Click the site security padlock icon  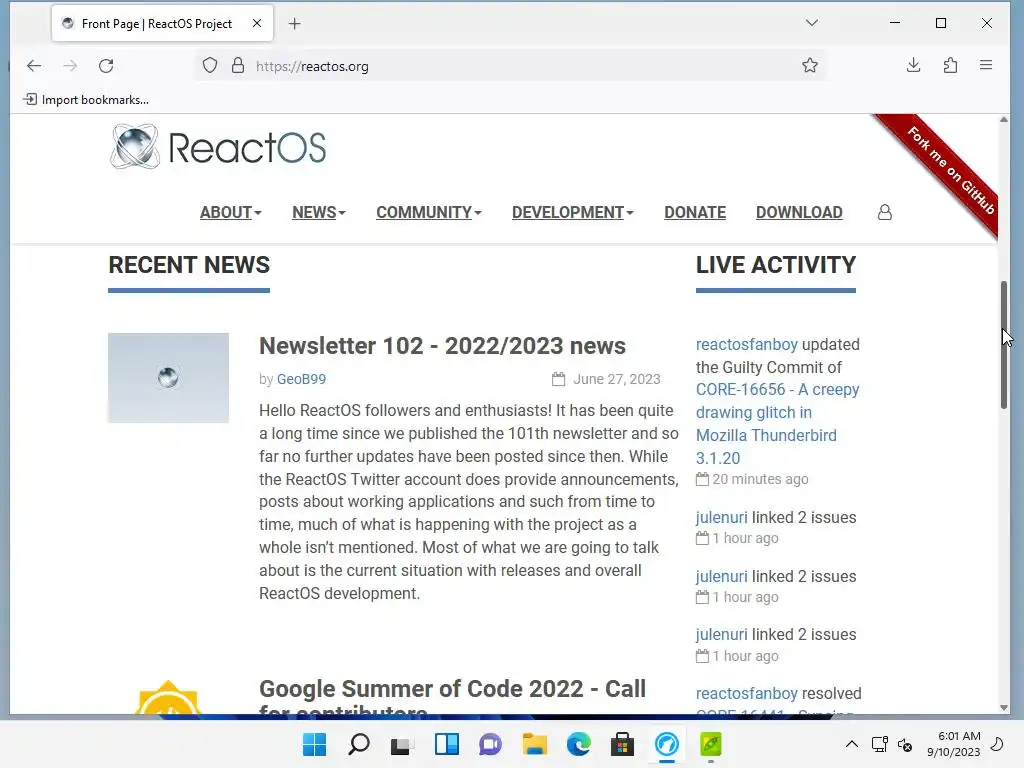pyautogui.click(x=238, y=66)
